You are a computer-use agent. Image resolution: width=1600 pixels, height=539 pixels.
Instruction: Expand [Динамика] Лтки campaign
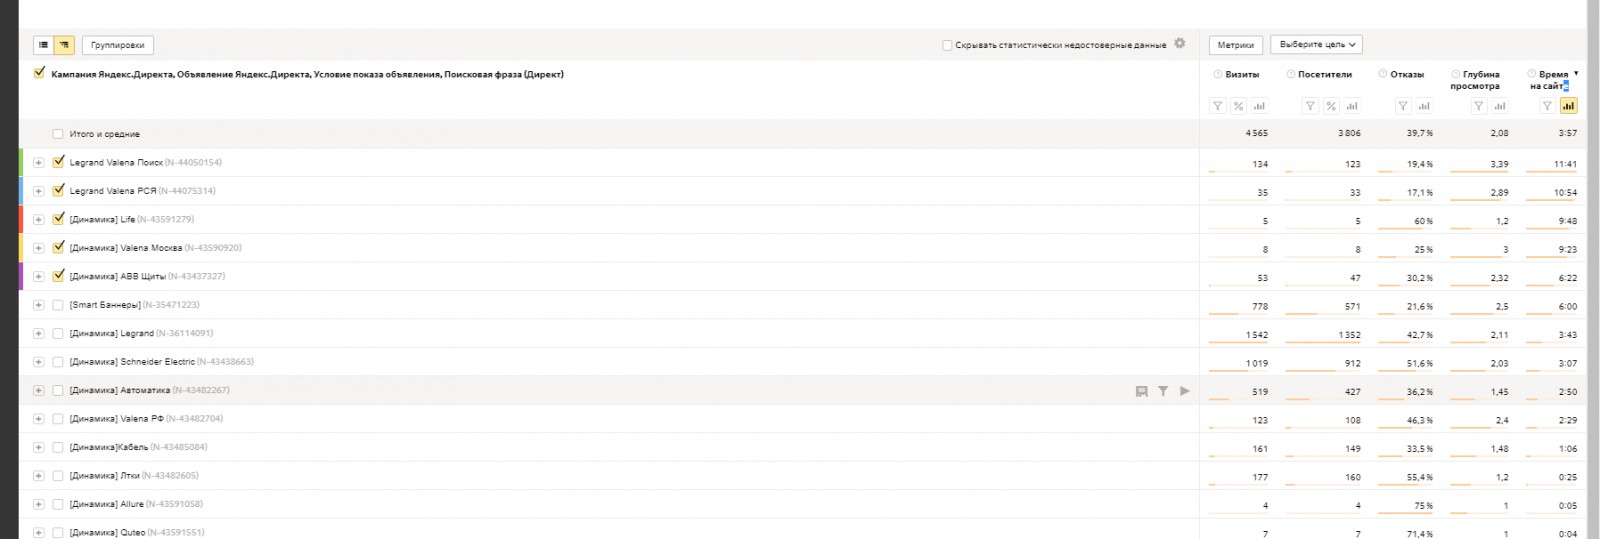point(38,476)
